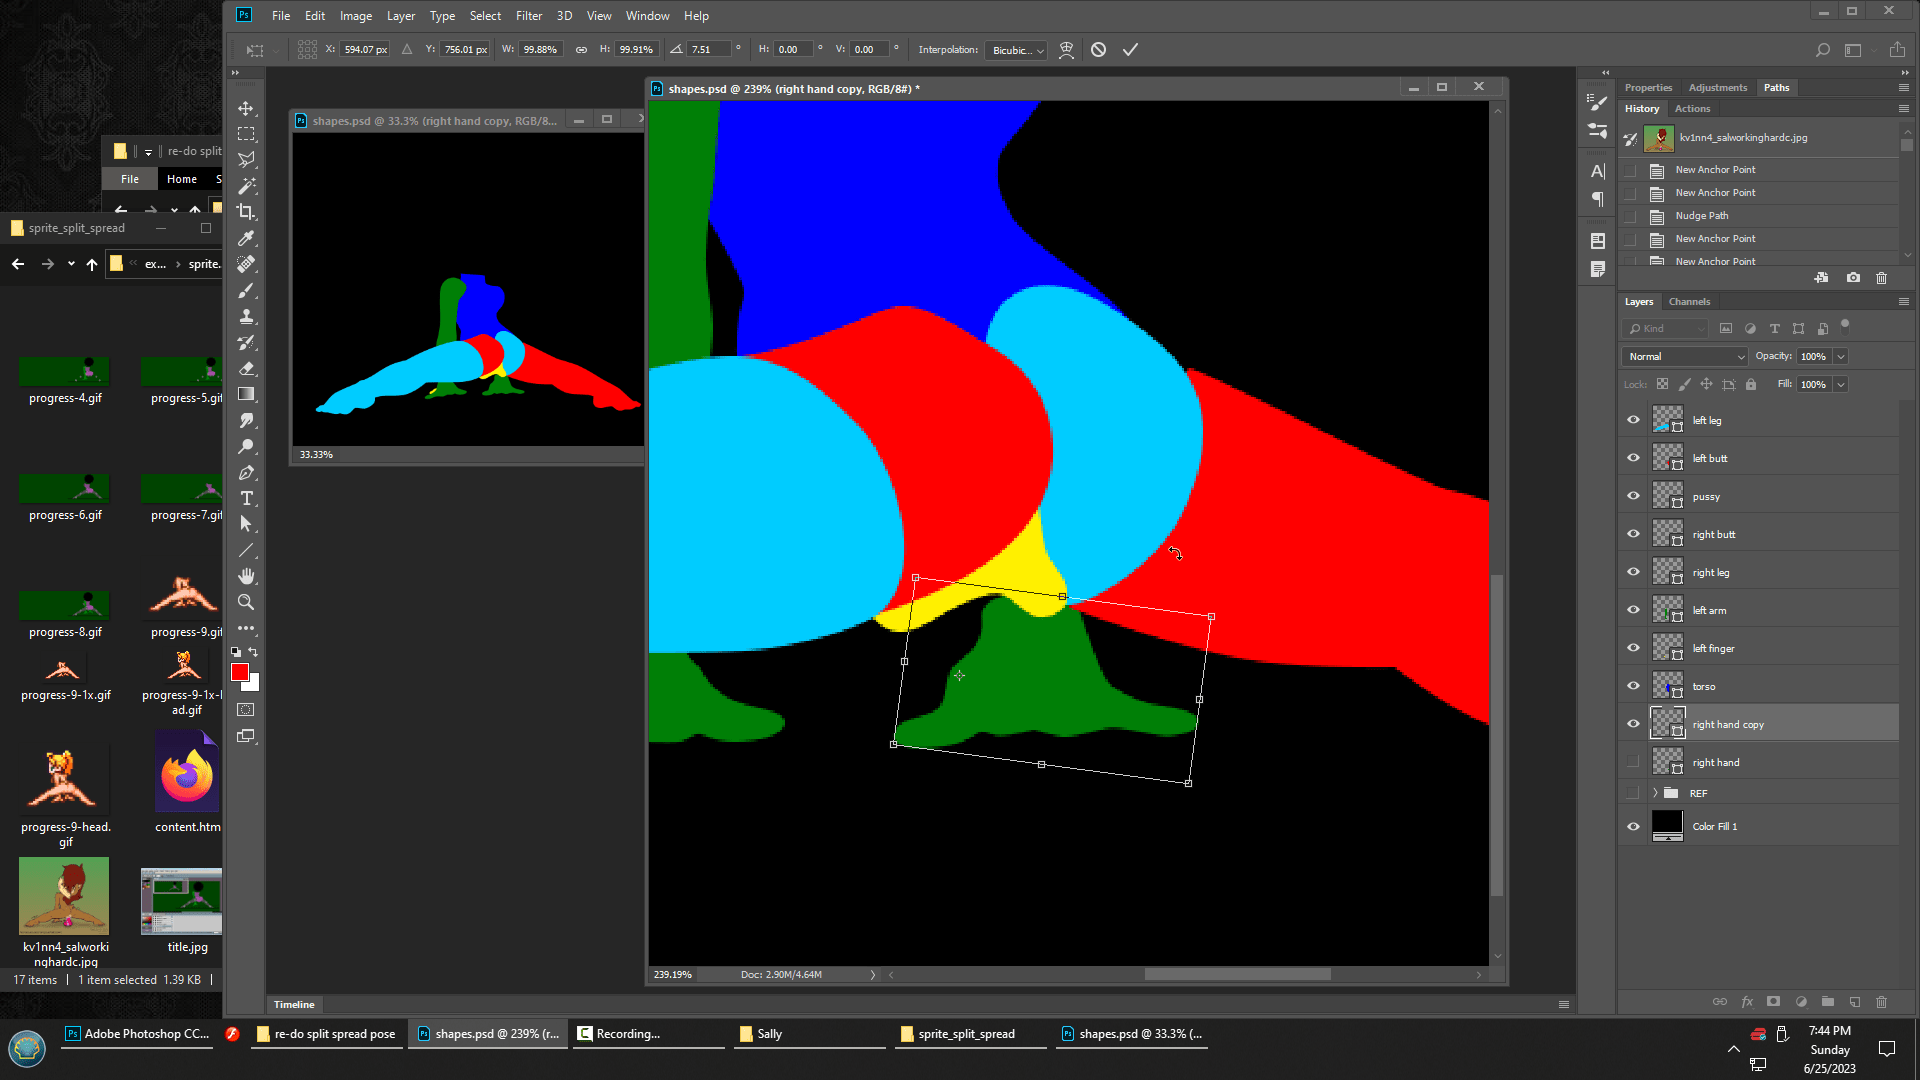
Task: Cancel transform with the no-entry icon
Action: coord(1098,49)
